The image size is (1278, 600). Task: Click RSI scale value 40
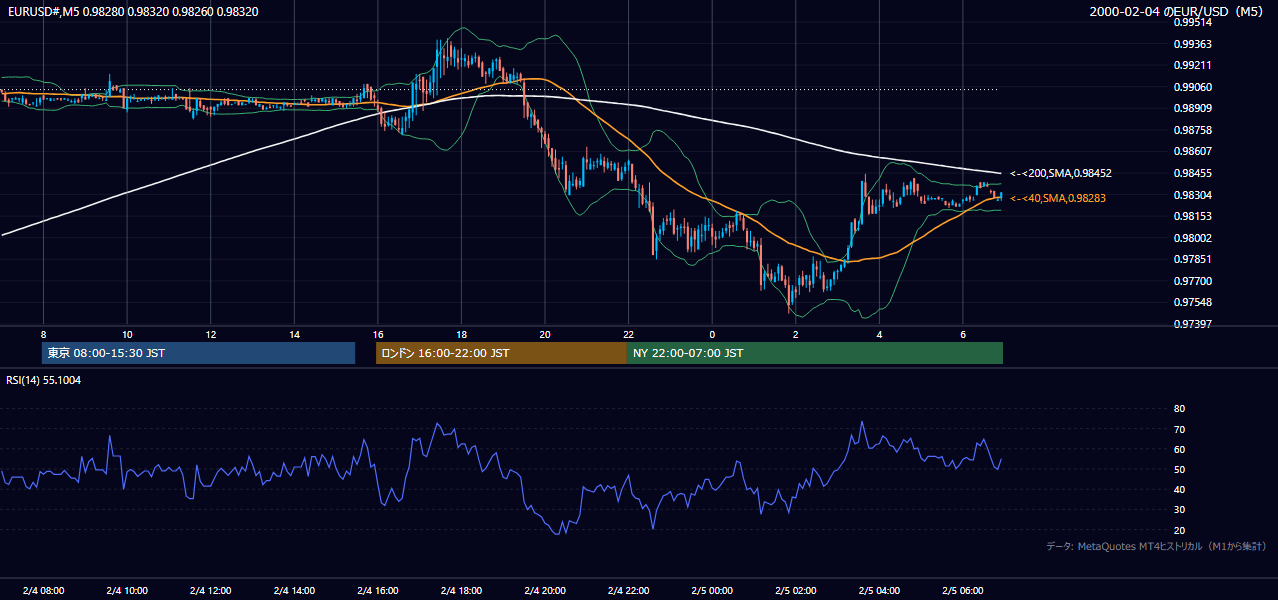(1179, 489)
